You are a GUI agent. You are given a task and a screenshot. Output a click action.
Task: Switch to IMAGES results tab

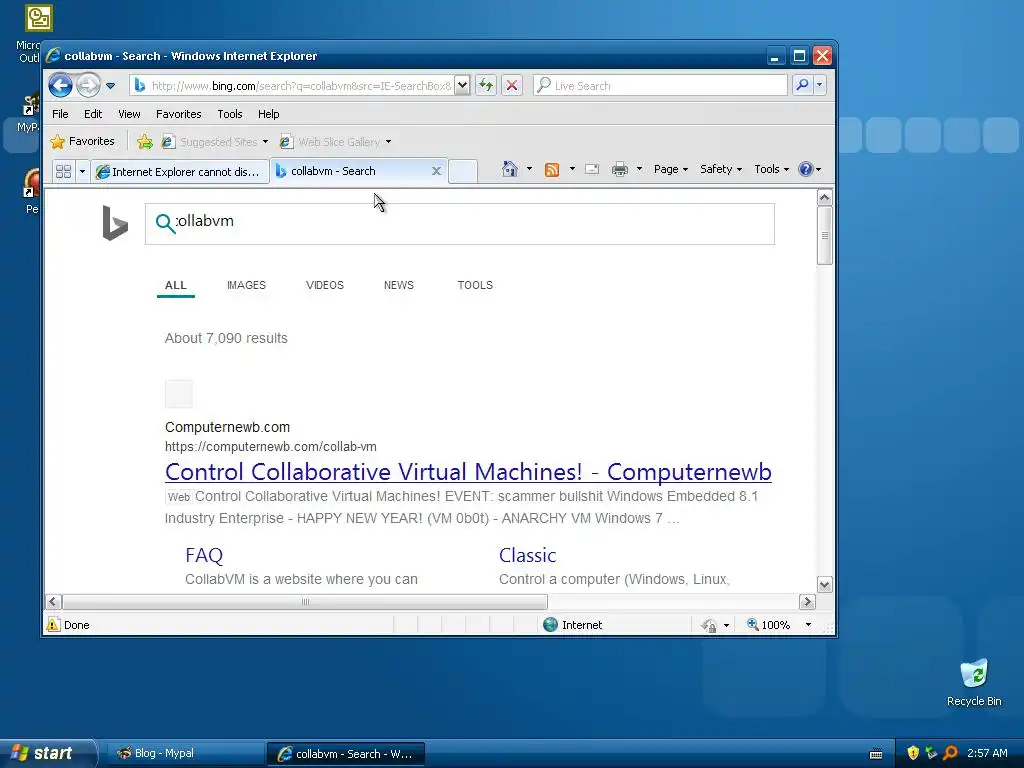click(x=246, y=285)
